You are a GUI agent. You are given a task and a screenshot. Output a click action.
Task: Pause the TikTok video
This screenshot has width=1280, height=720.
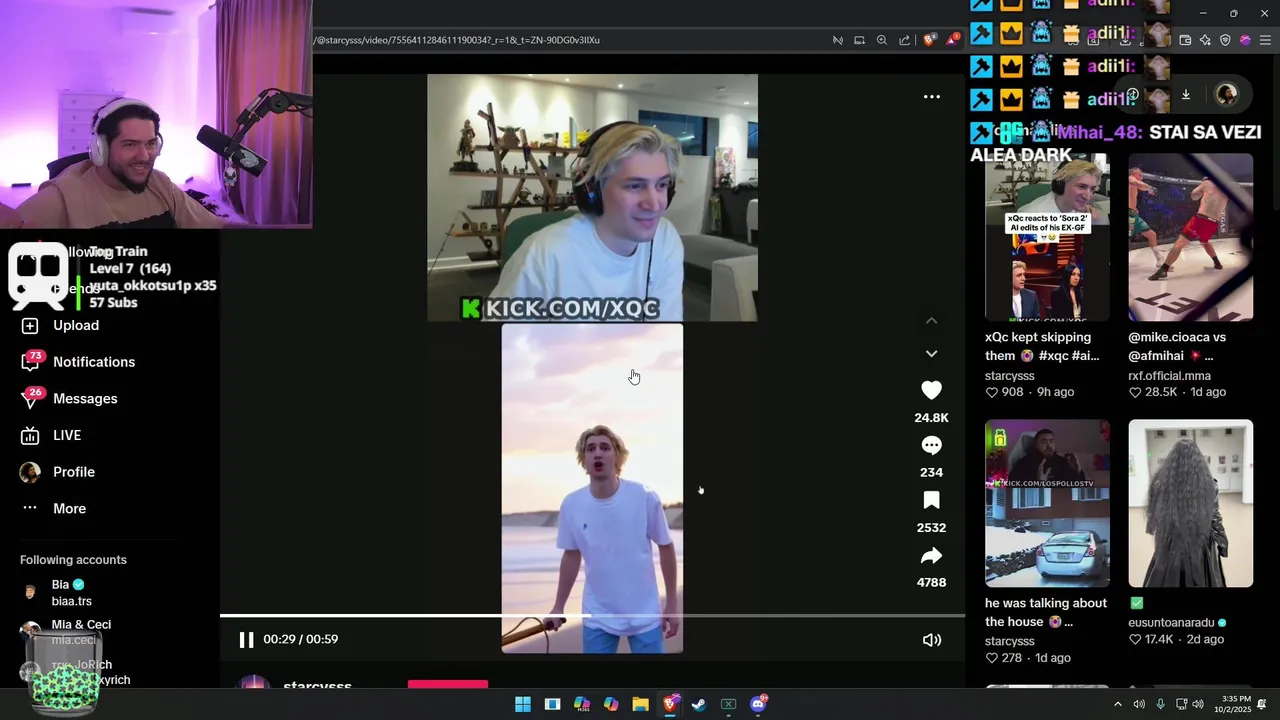point(246,640)
